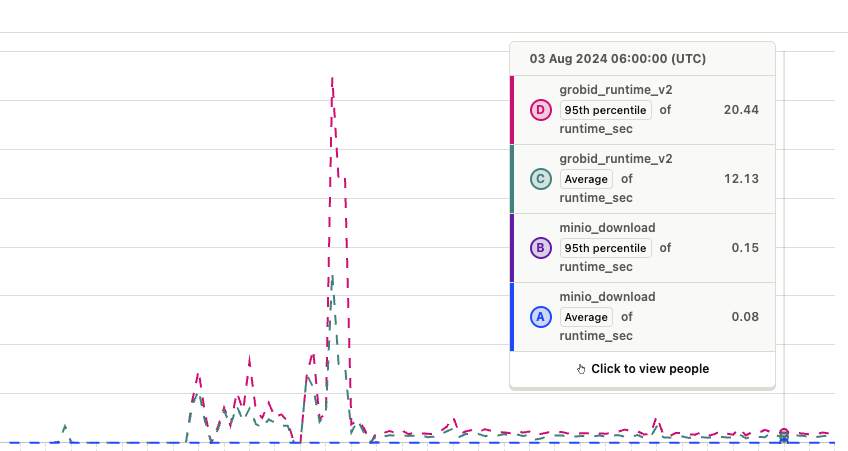Click the tallest pink peak on the chart

pyautogui.click(x=332, y=80)
